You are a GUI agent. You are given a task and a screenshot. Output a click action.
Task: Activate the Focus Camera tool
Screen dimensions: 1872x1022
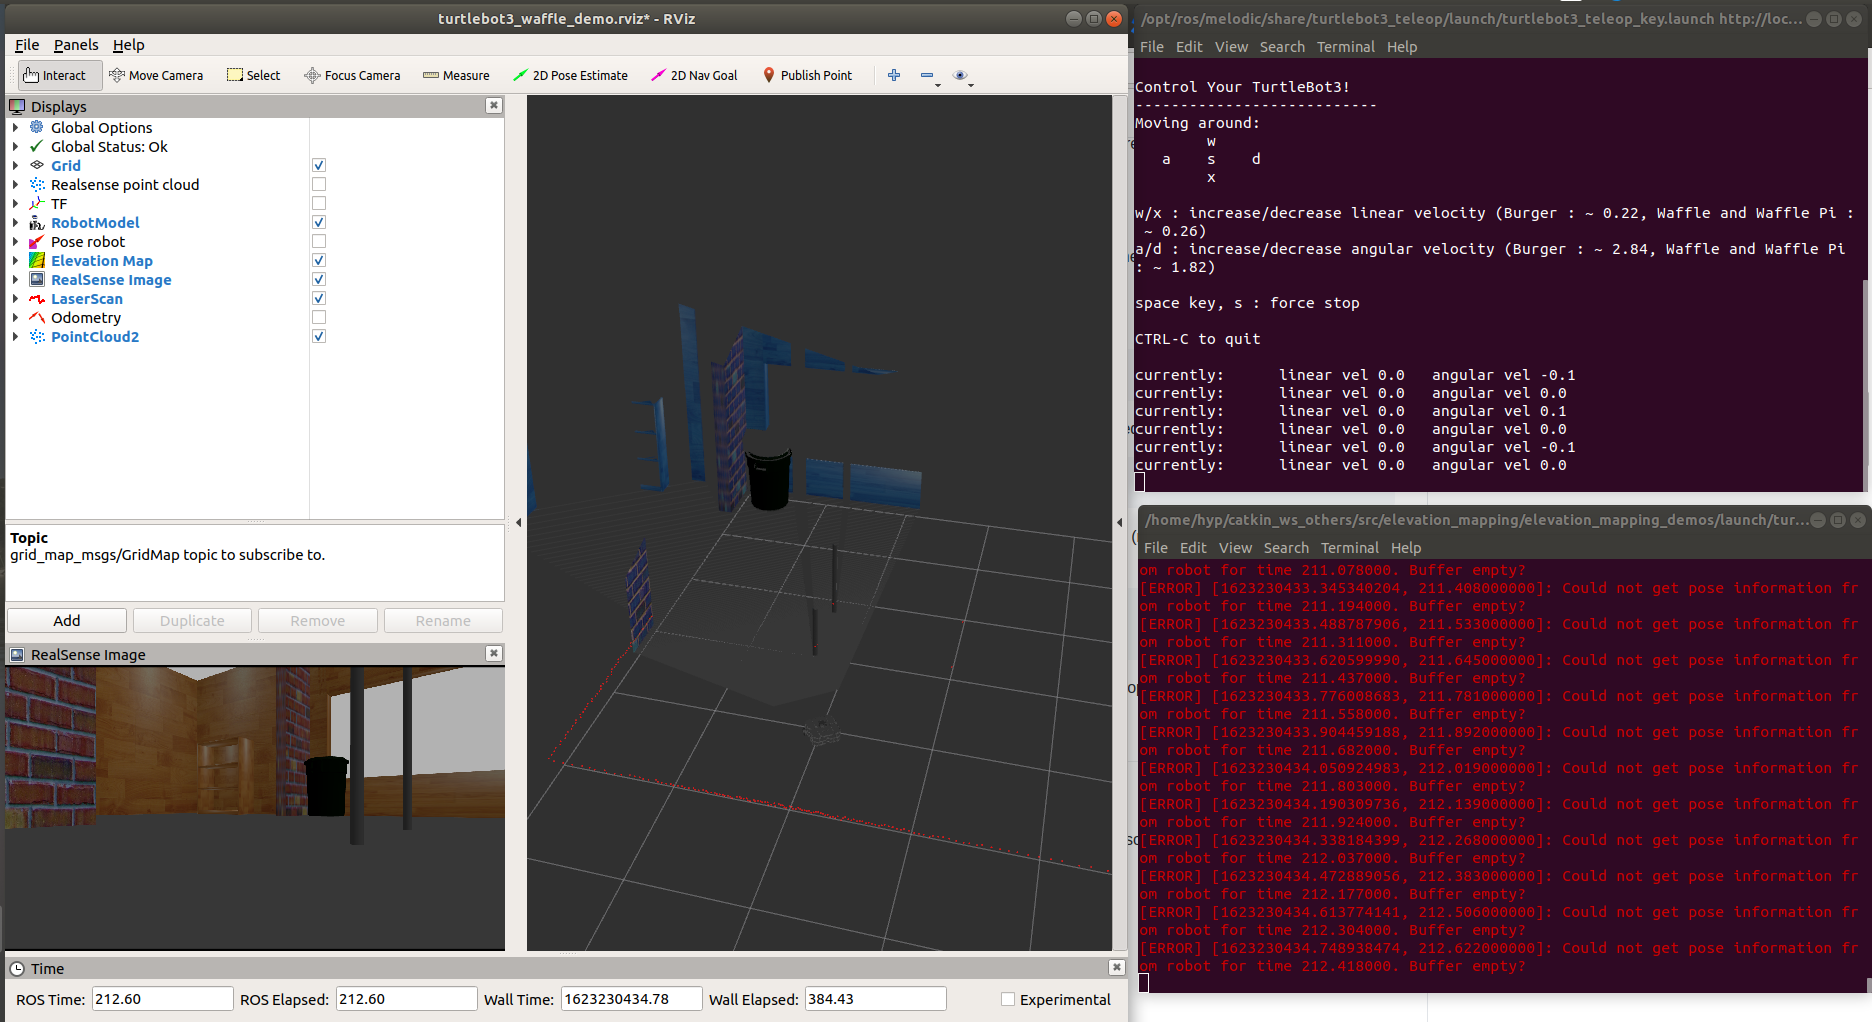coord(352,75)
